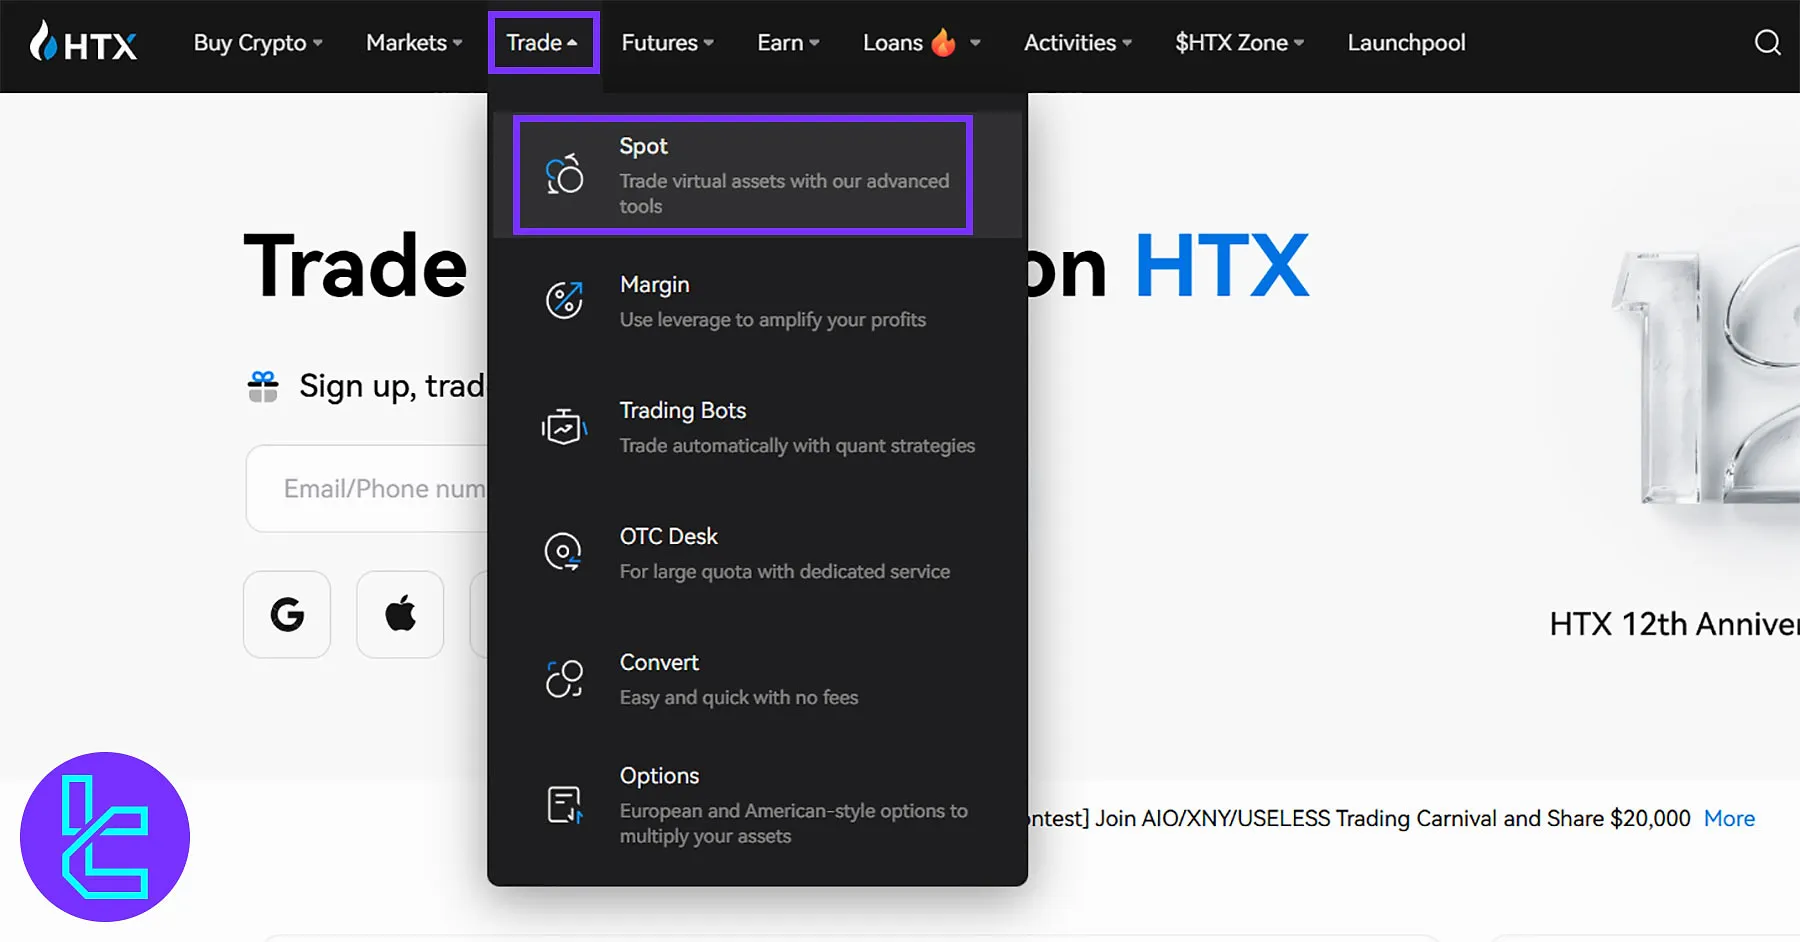Click the HTX logo

84,42
